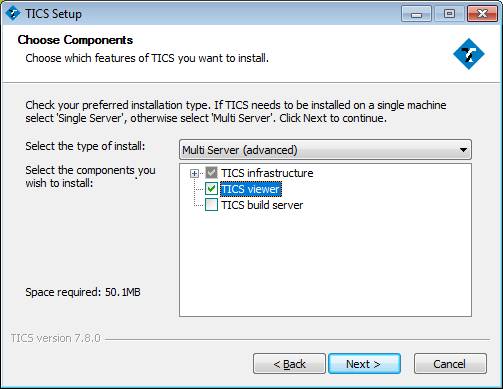Open the install type dropdown arrow
Screen dimensions: 503x389
click(x=463, y=150)
